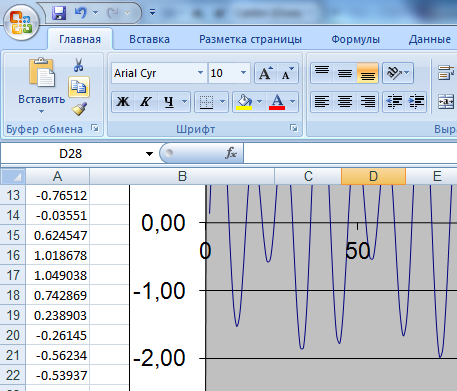
Task: Click the Office button logo
Action: pyautogui.click(x=21, y=22)
